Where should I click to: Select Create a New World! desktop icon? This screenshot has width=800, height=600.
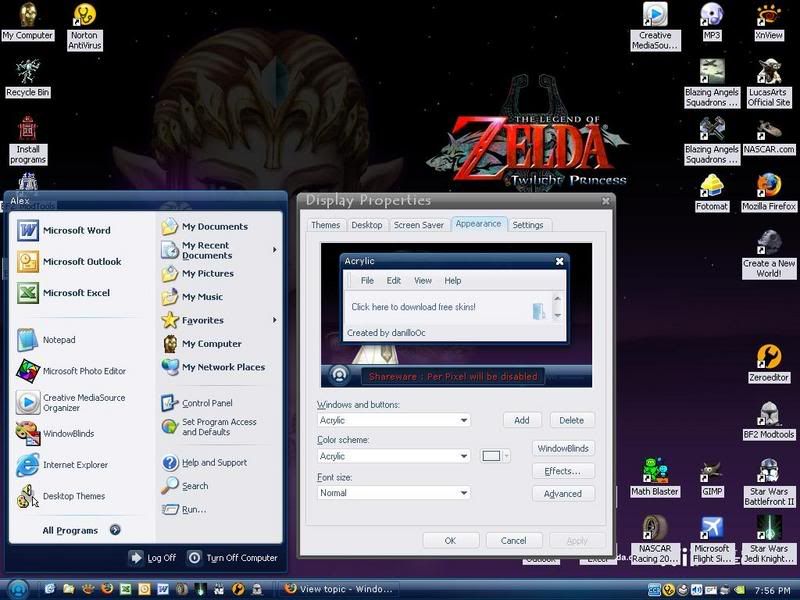769,255
